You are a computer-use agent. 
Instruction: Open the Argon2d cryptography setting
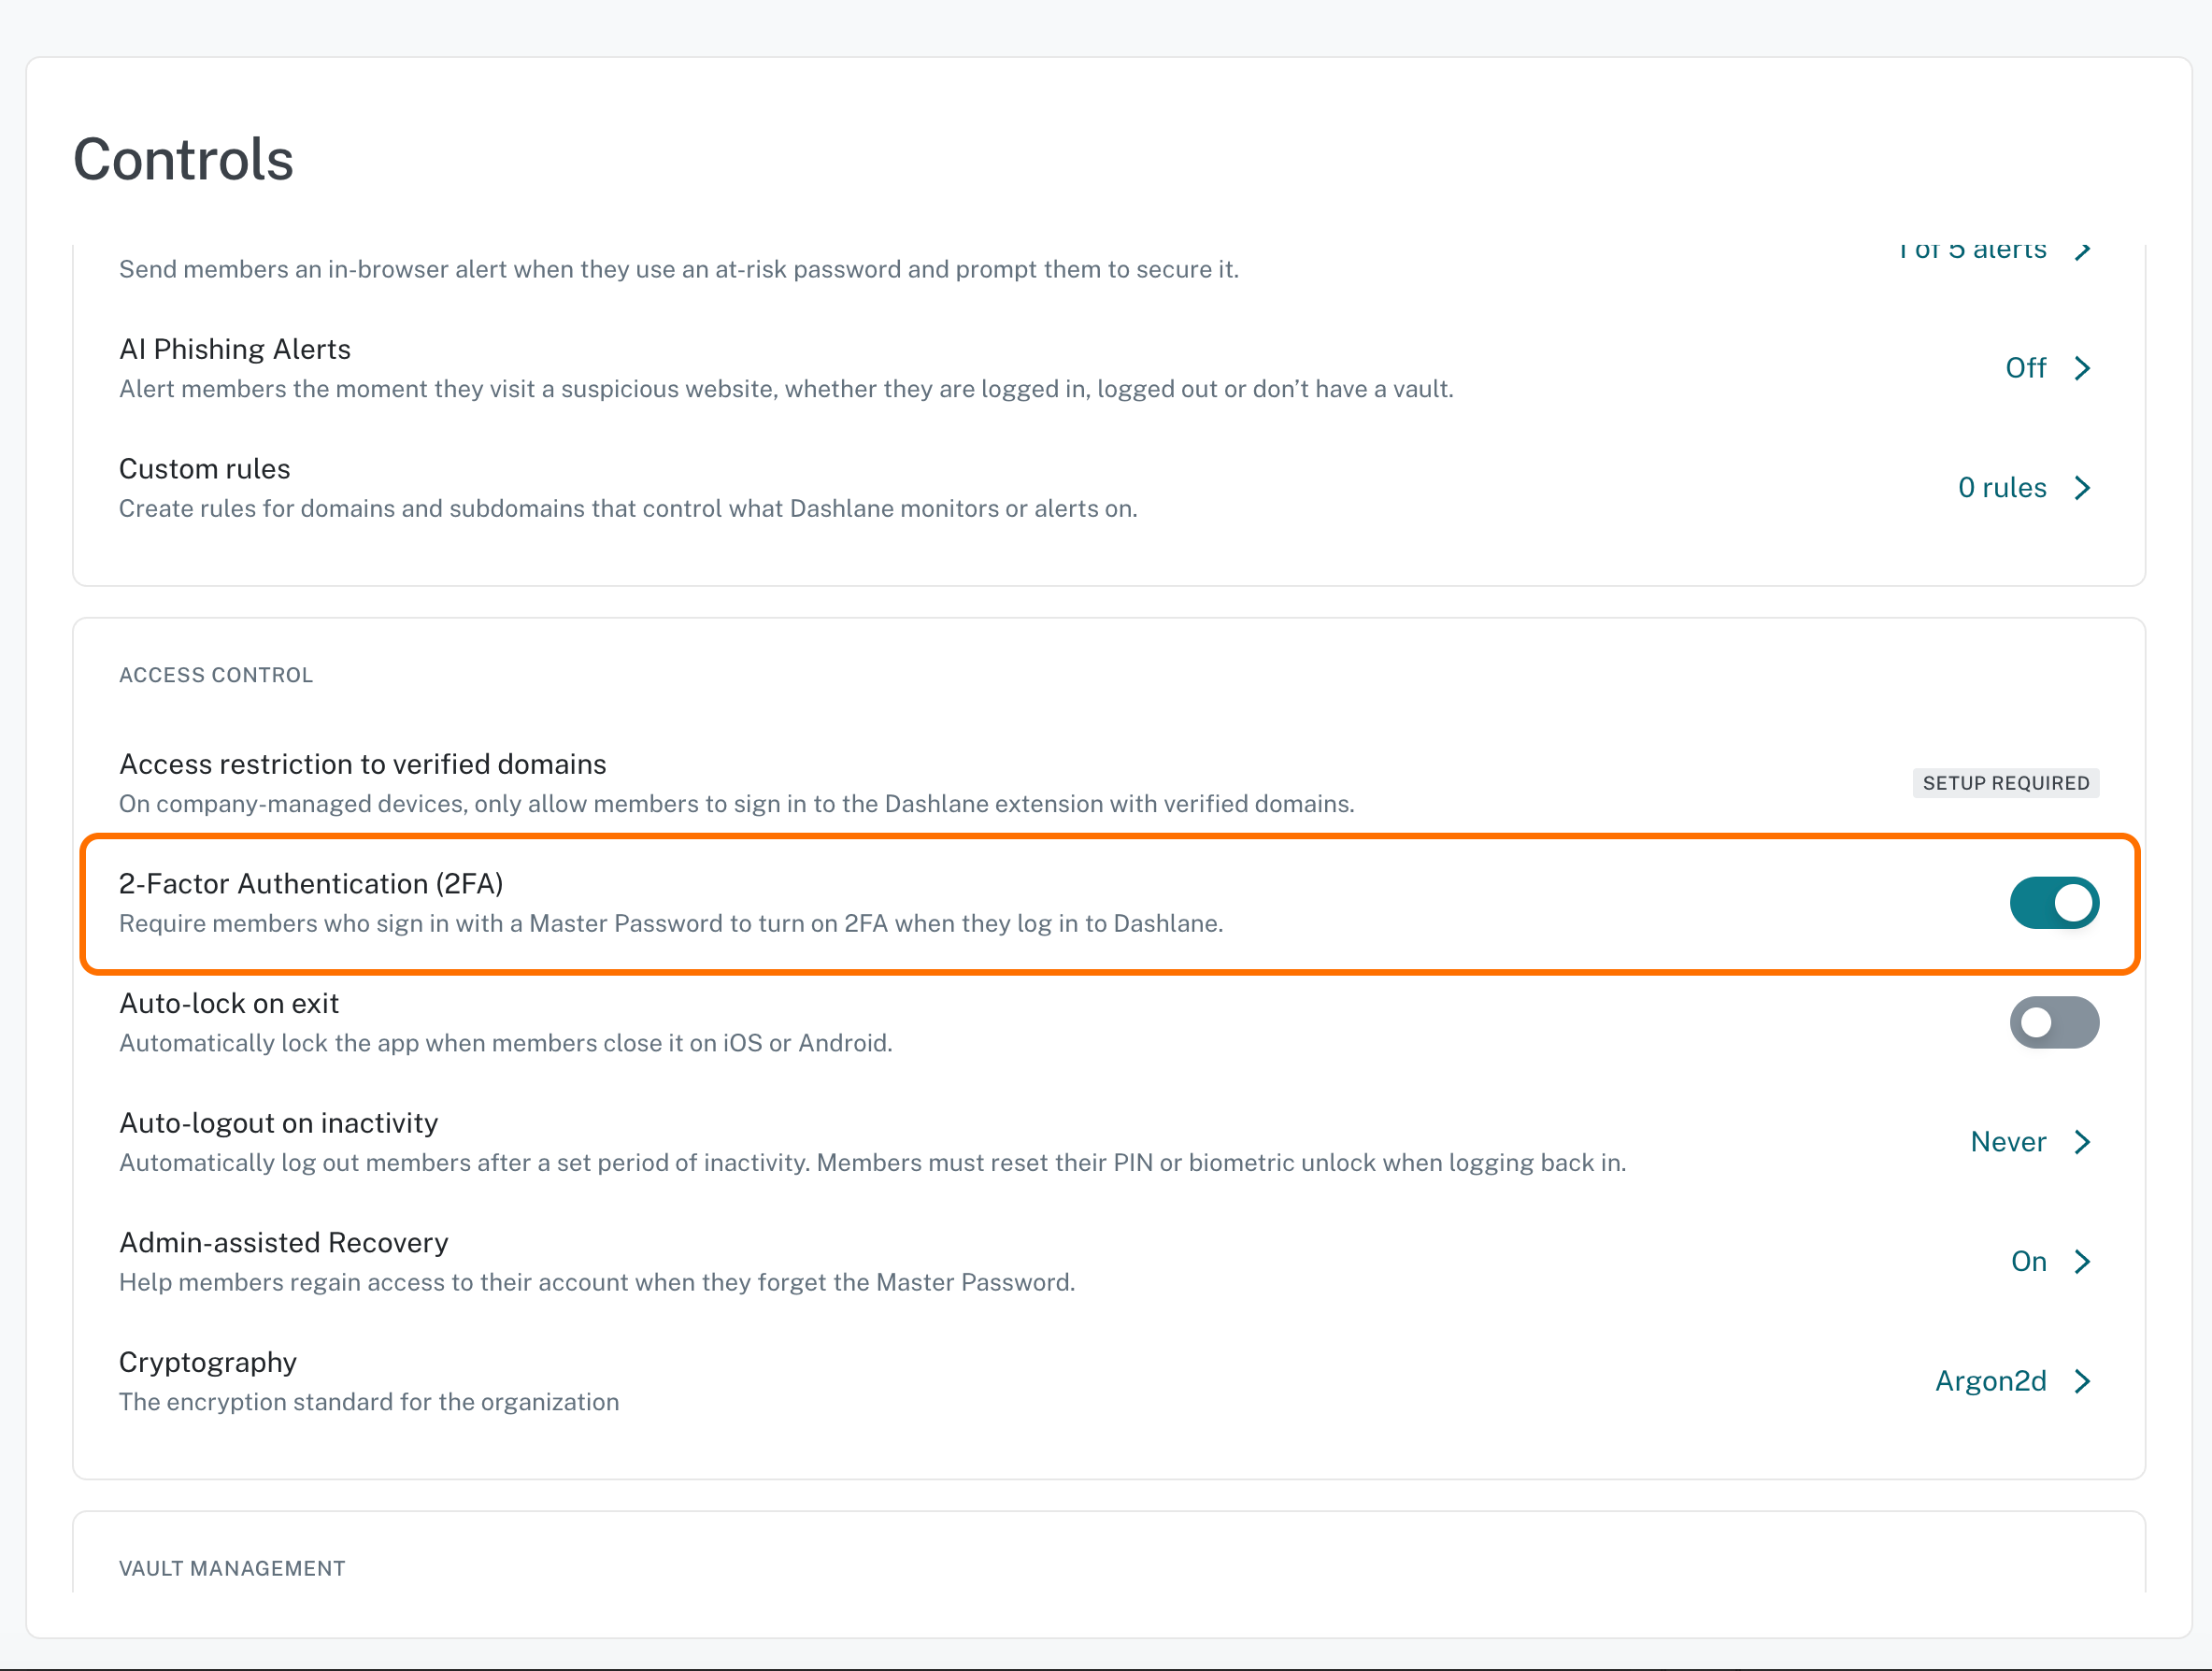tap(1990, 1381)
